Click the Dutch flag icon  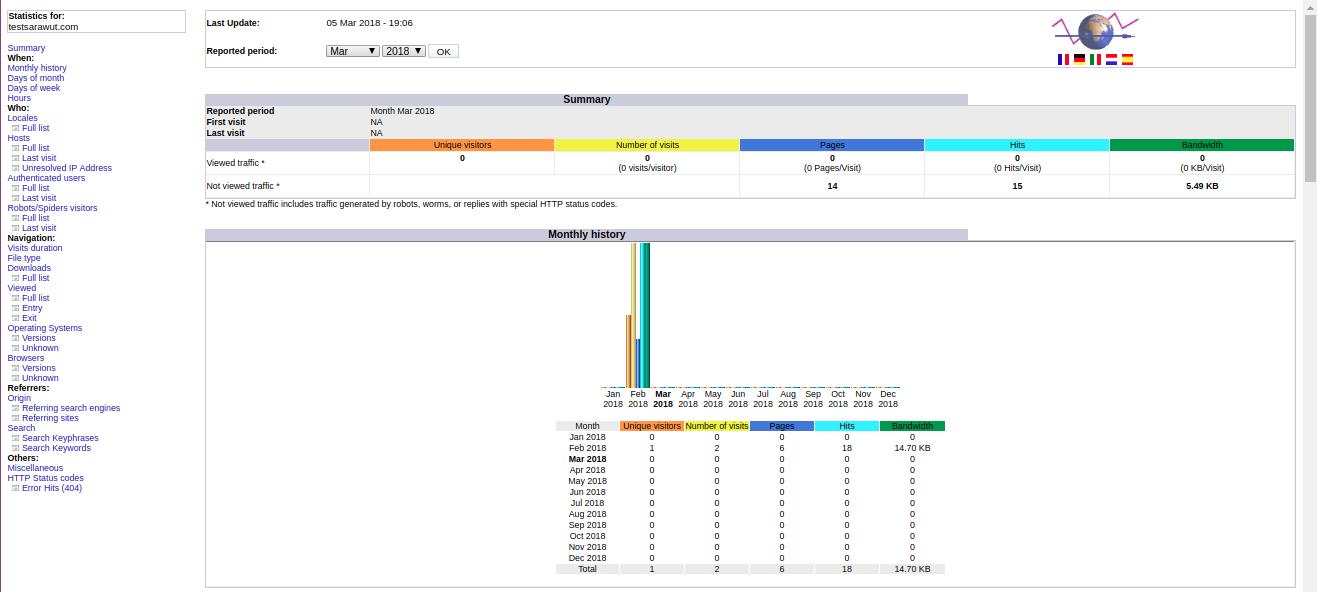1111,60
